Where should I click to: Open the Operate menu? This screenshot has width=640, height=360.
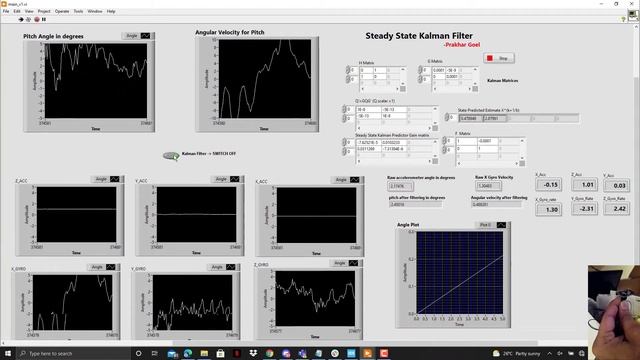click(x=62, y=11)
